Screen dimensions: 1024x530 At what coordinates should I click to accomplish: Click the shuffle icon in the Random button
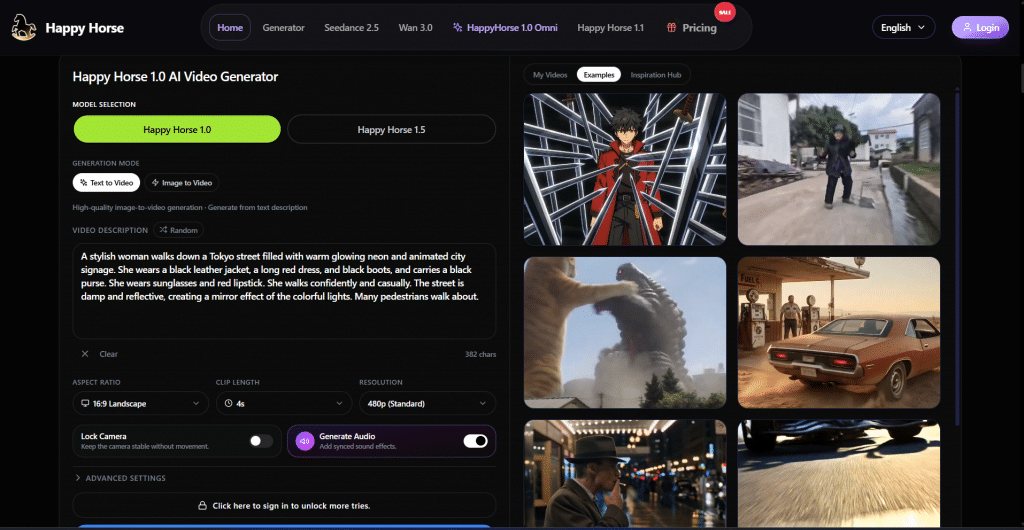click(x=163, y=230)
